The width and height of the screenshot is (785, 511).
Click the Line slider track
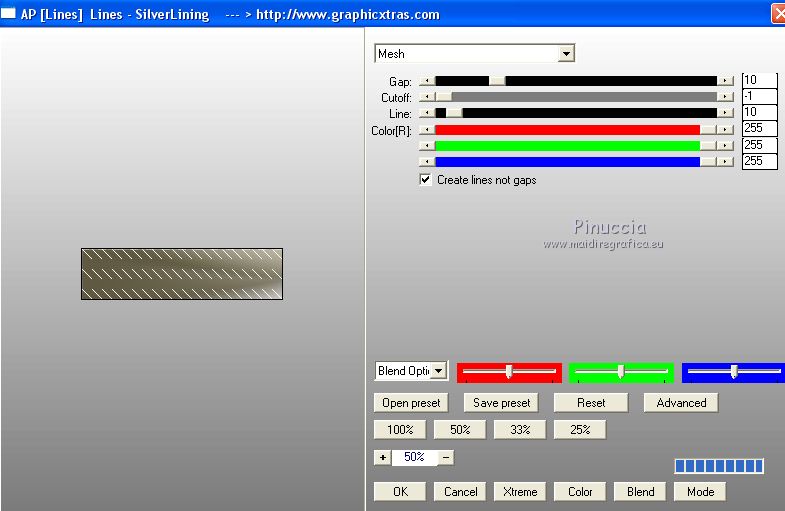pos(576,113)
